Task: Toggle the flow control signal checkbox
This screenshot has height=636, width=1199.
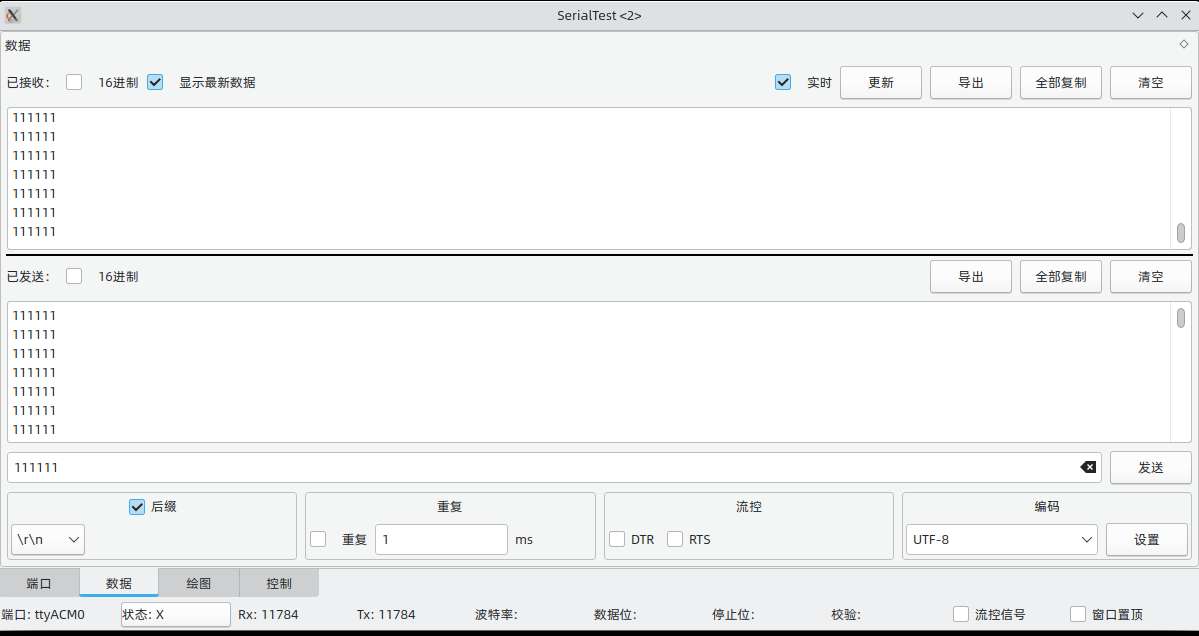Action: point(961,614)
